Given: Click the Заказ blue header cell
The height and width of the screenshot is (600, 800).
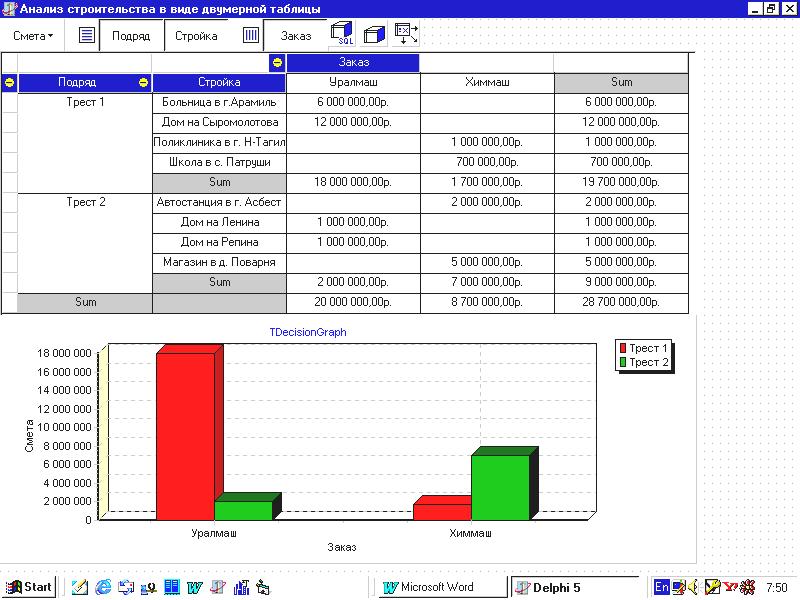Looking at the screenshot, I should click(x=353, y=62).
